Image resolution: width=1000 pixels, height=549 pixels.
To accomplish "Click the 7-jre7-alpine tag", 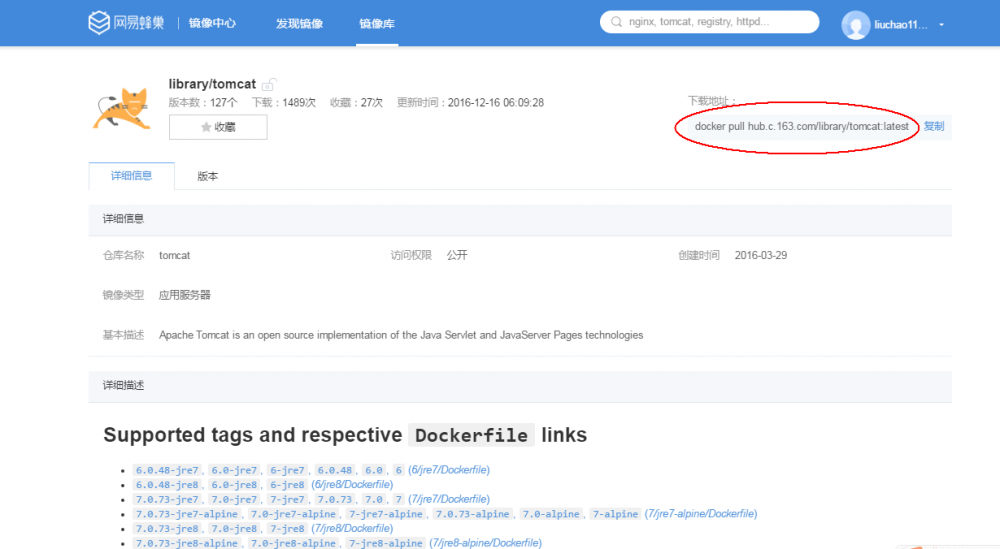I will pos(385,514).
